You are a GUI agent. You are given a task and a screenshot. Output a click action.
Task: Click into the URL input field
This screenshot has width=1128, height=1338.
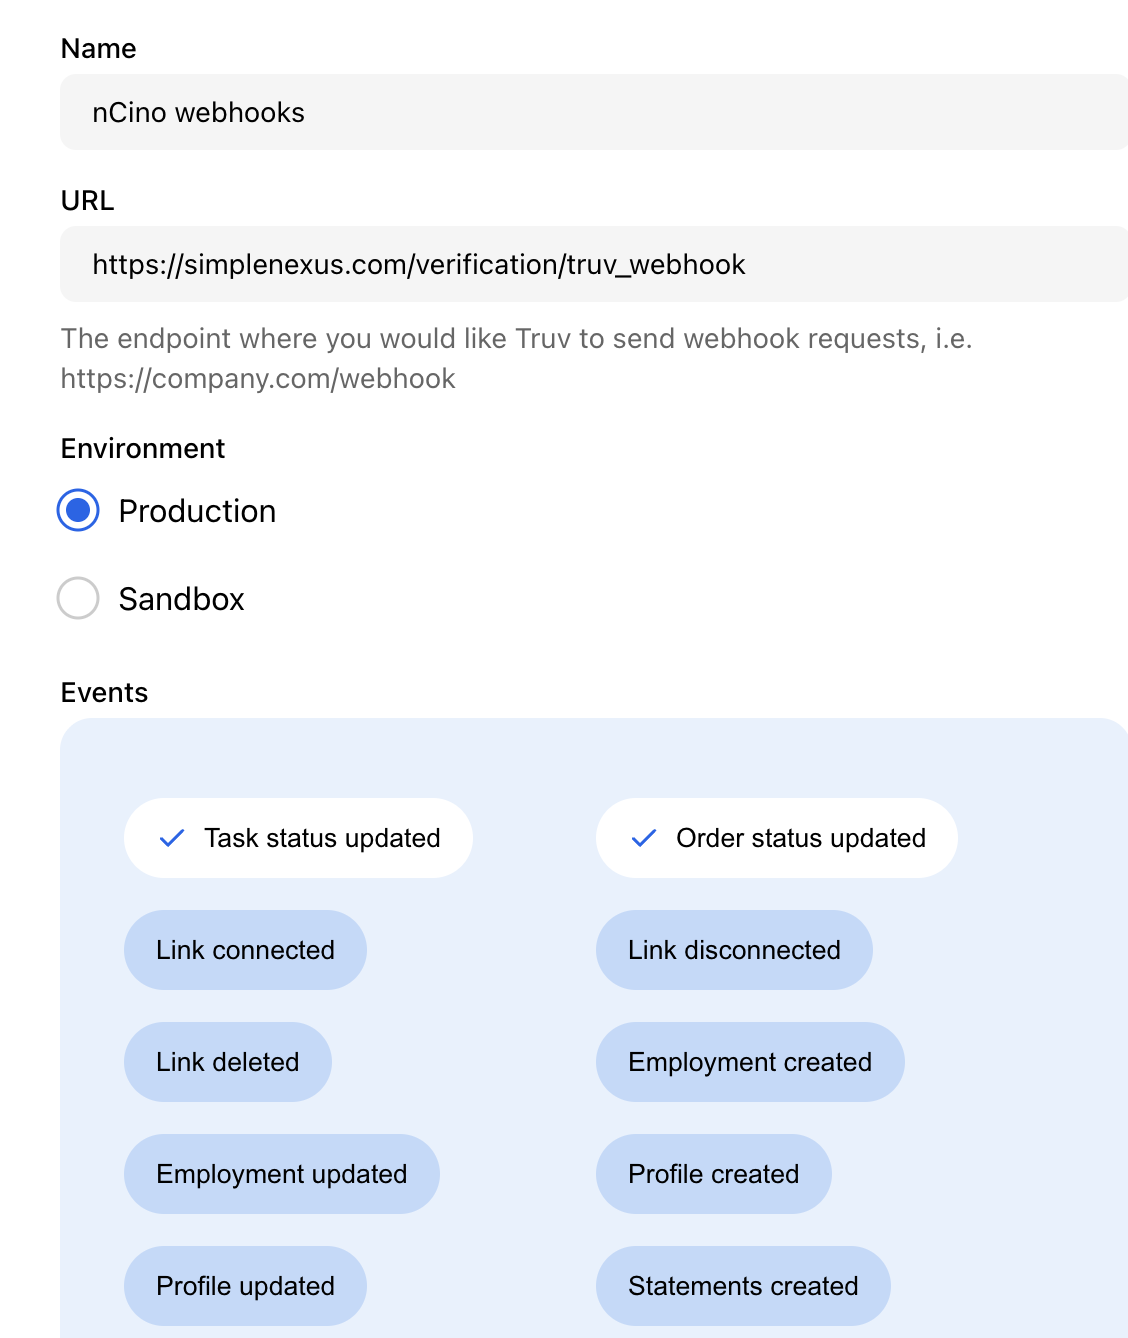[x=594, y=264]
